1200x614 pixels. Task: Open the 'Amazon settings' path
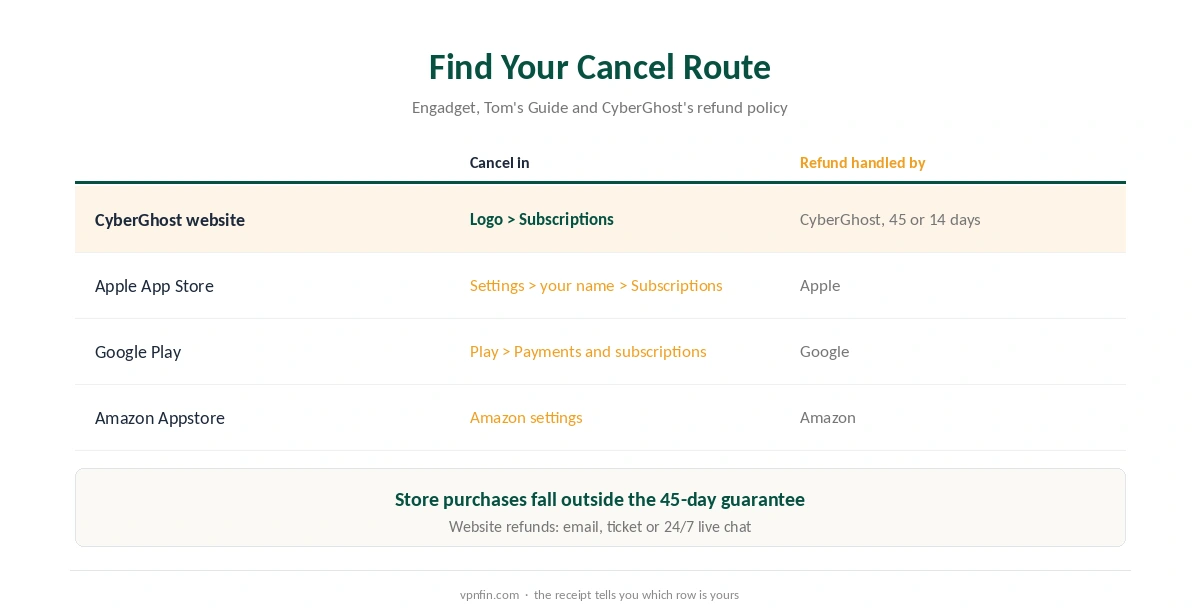526,418
